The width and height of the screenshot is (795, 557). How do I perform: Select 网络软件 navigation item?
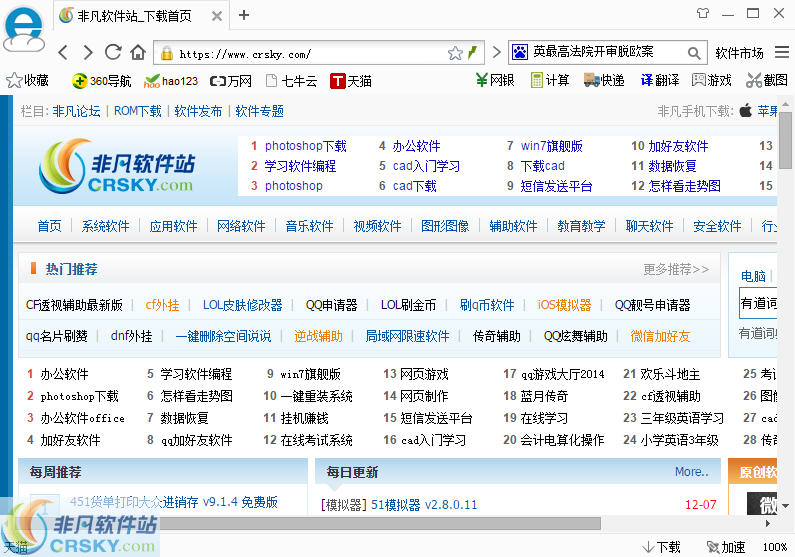tap(241, 226)
